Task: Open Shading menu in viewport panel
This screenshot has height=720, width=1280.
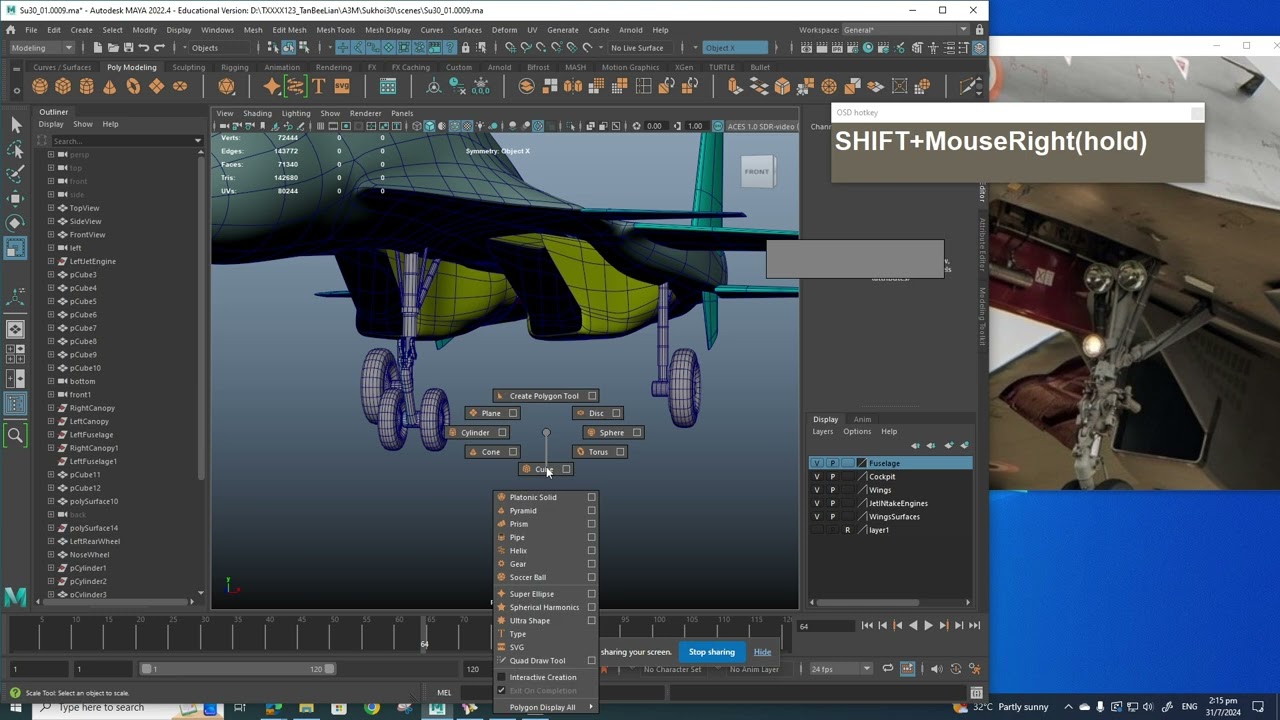Action: (257, 113)
